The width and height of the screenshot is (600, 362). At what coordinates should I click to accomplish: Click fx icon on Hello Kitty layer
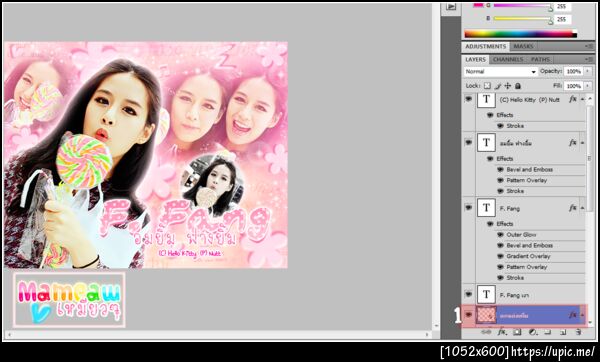[573, 99]
